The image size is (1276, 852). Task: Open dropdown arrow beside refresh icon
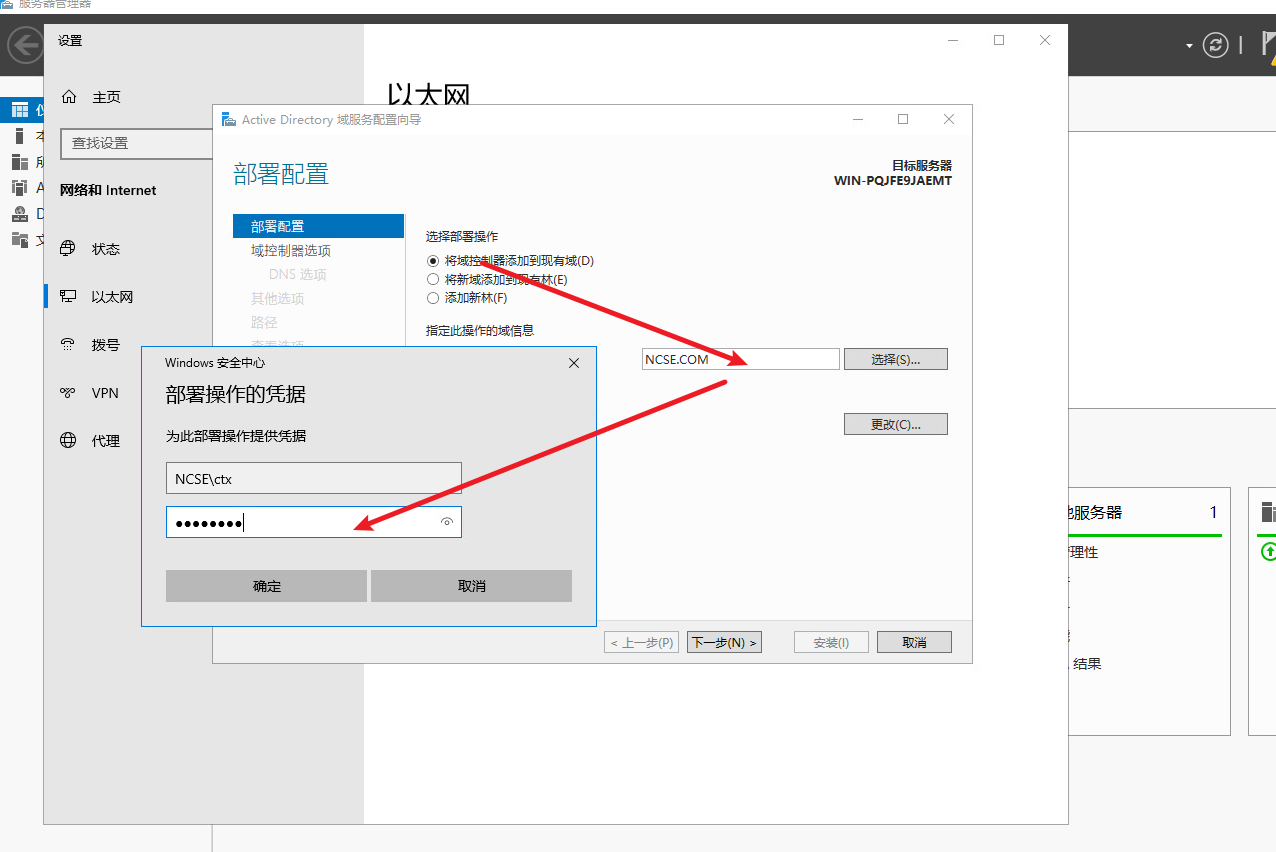click(1189, 46)
